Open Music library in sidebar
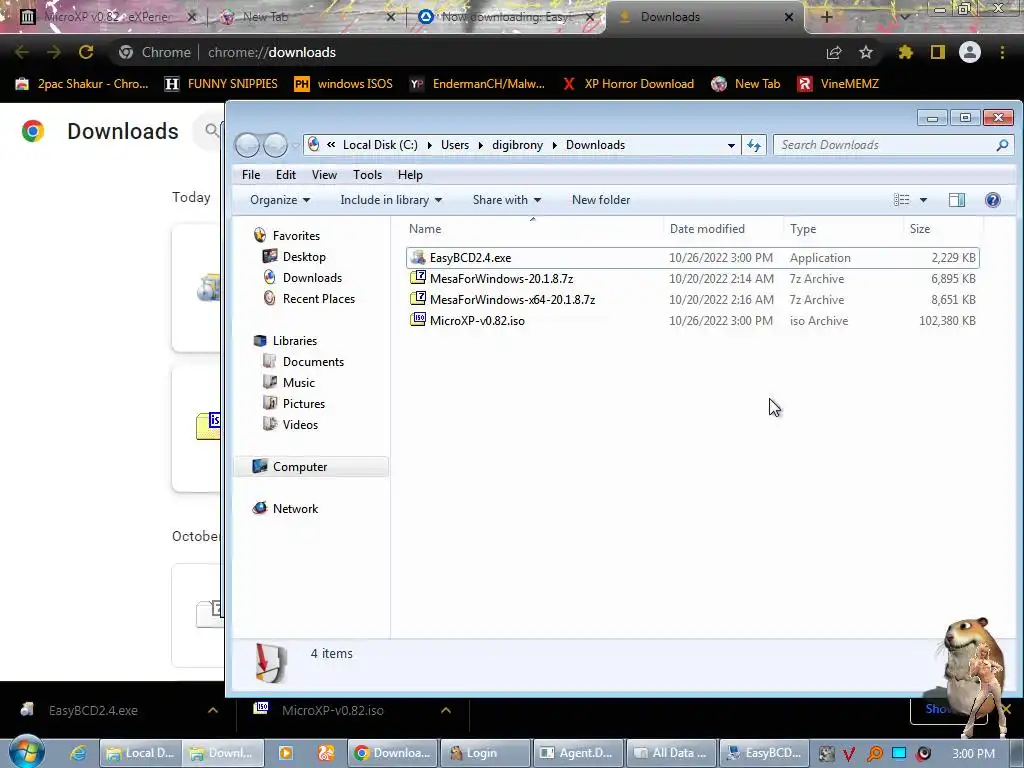Viewport: 1024px width, 768px height. click(x=298, y=383)
